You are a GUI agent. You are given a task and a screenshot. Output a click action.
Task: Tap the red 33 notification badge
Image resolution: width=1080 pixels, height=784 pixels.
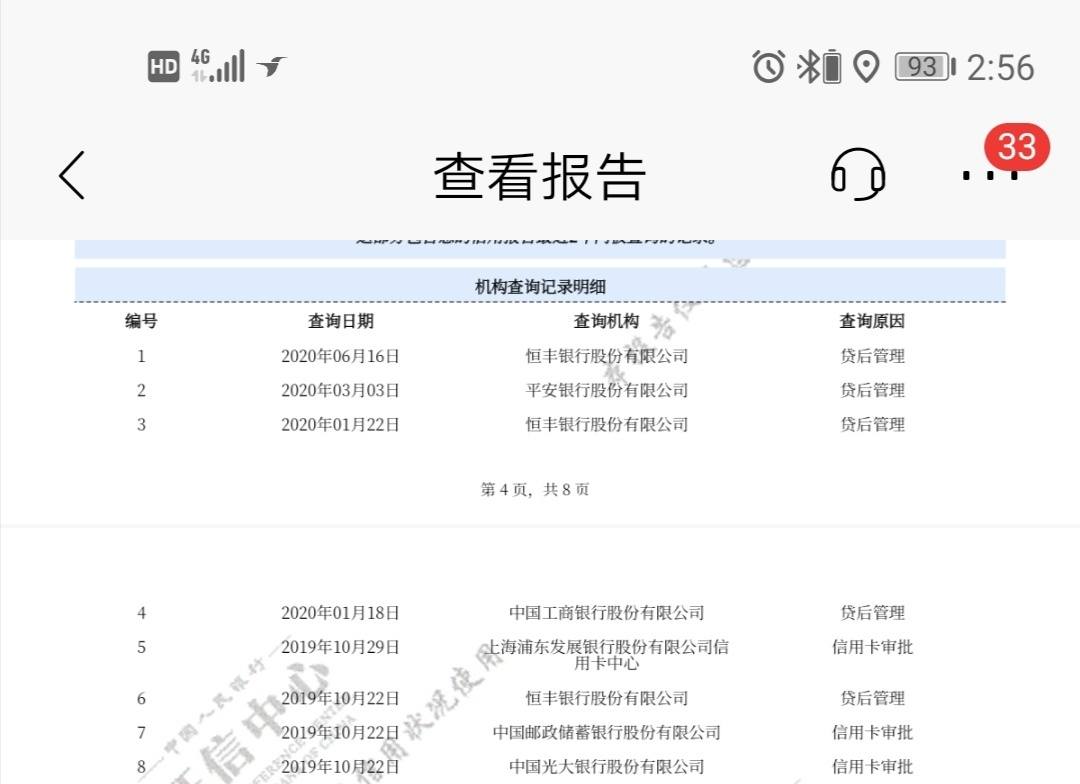point(1017,147)
